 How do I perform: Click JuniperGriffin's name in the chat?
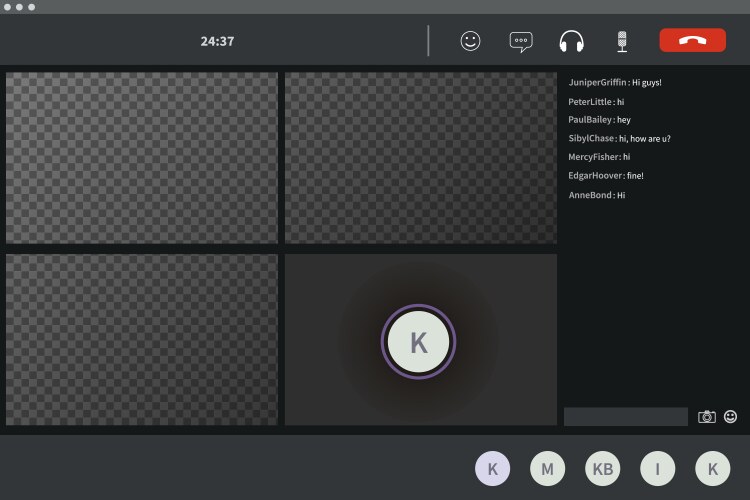pos(597,83)
